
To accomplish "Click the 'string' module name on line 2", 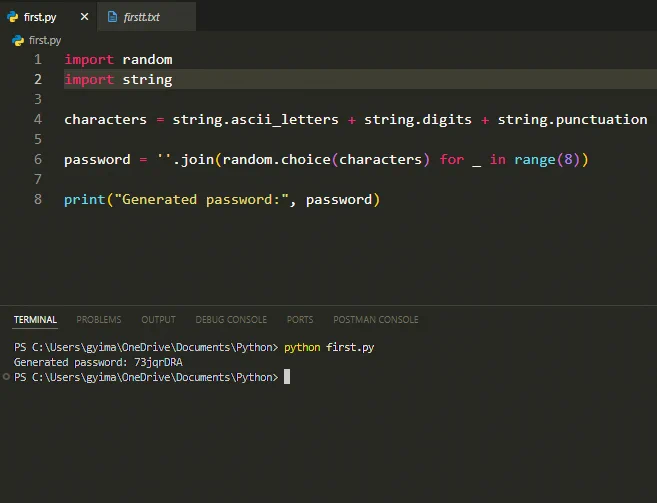I will [x=147, y=80].
